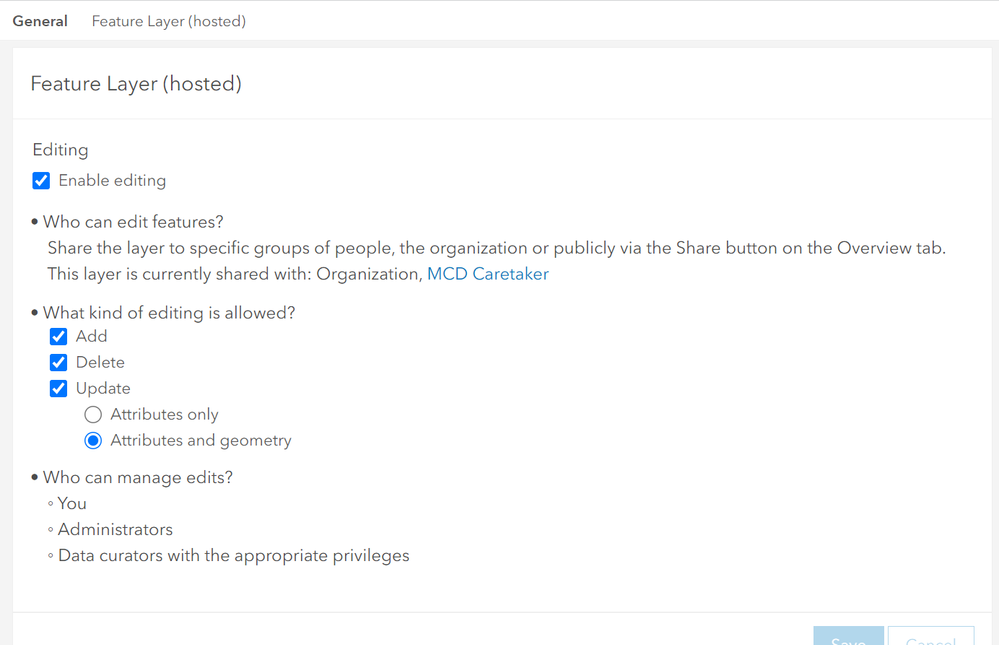Click the 'Who can manage edits?' question
Screen dimensions: 999x645
coord(137,478)
